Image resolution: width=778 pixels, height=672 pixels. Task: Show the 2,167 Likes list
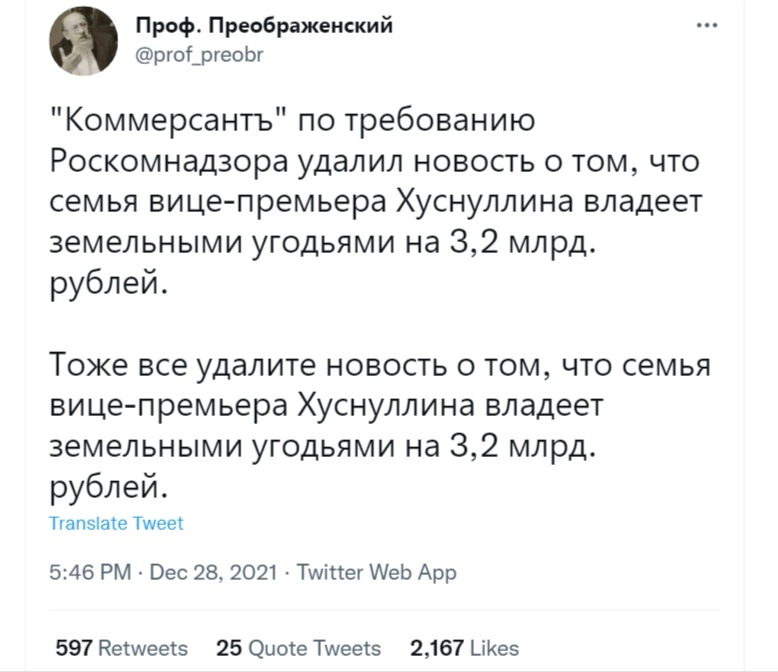[x=464, y=647]
